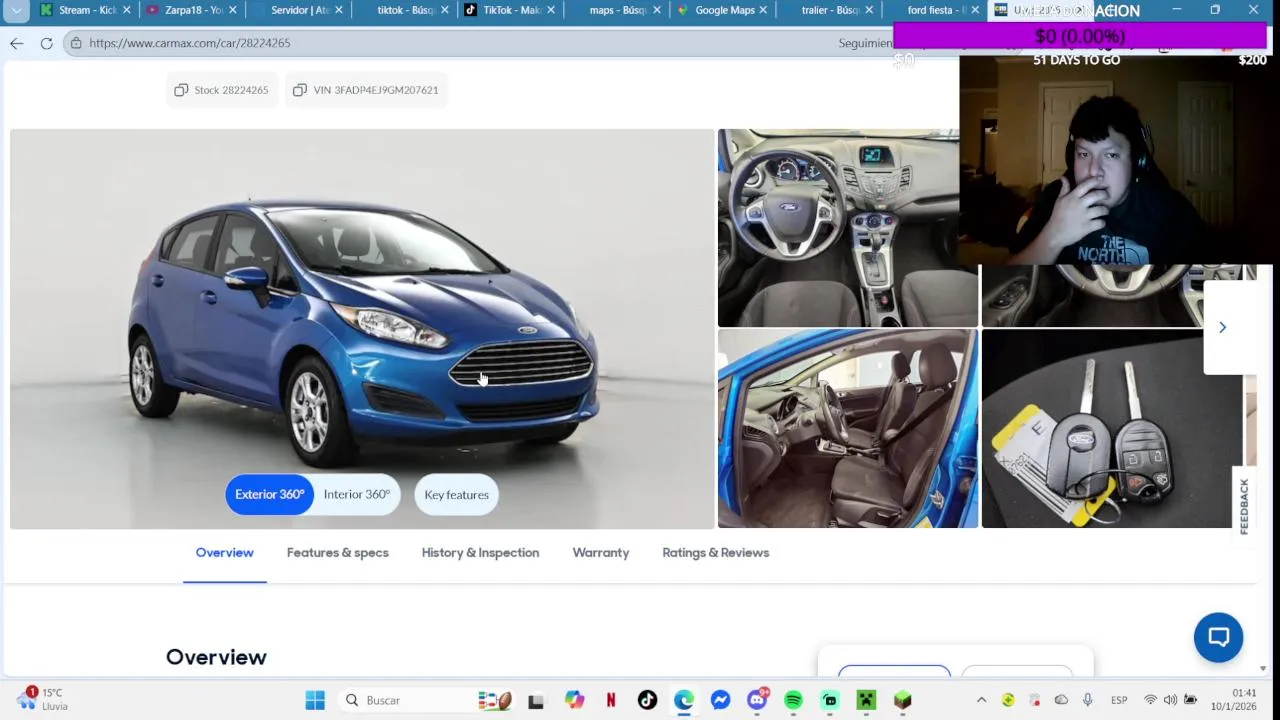Open Netflix from the taskbar
This screenshot has width=1280, height=720.
click(x=610, y=700)
